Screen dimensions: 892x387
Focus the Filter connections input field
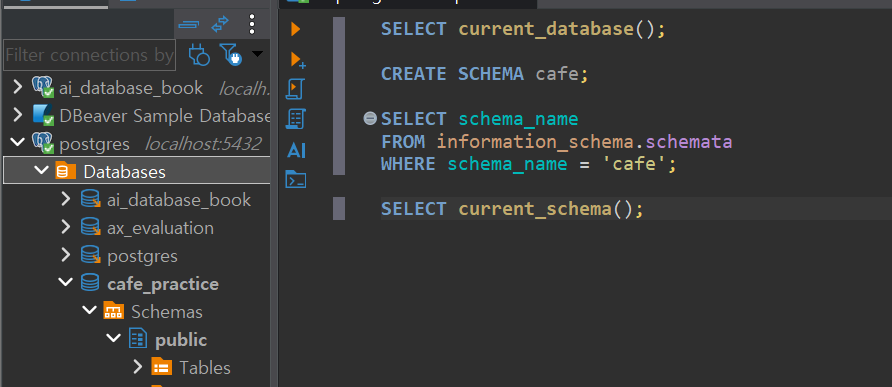[x=89, y=55]
